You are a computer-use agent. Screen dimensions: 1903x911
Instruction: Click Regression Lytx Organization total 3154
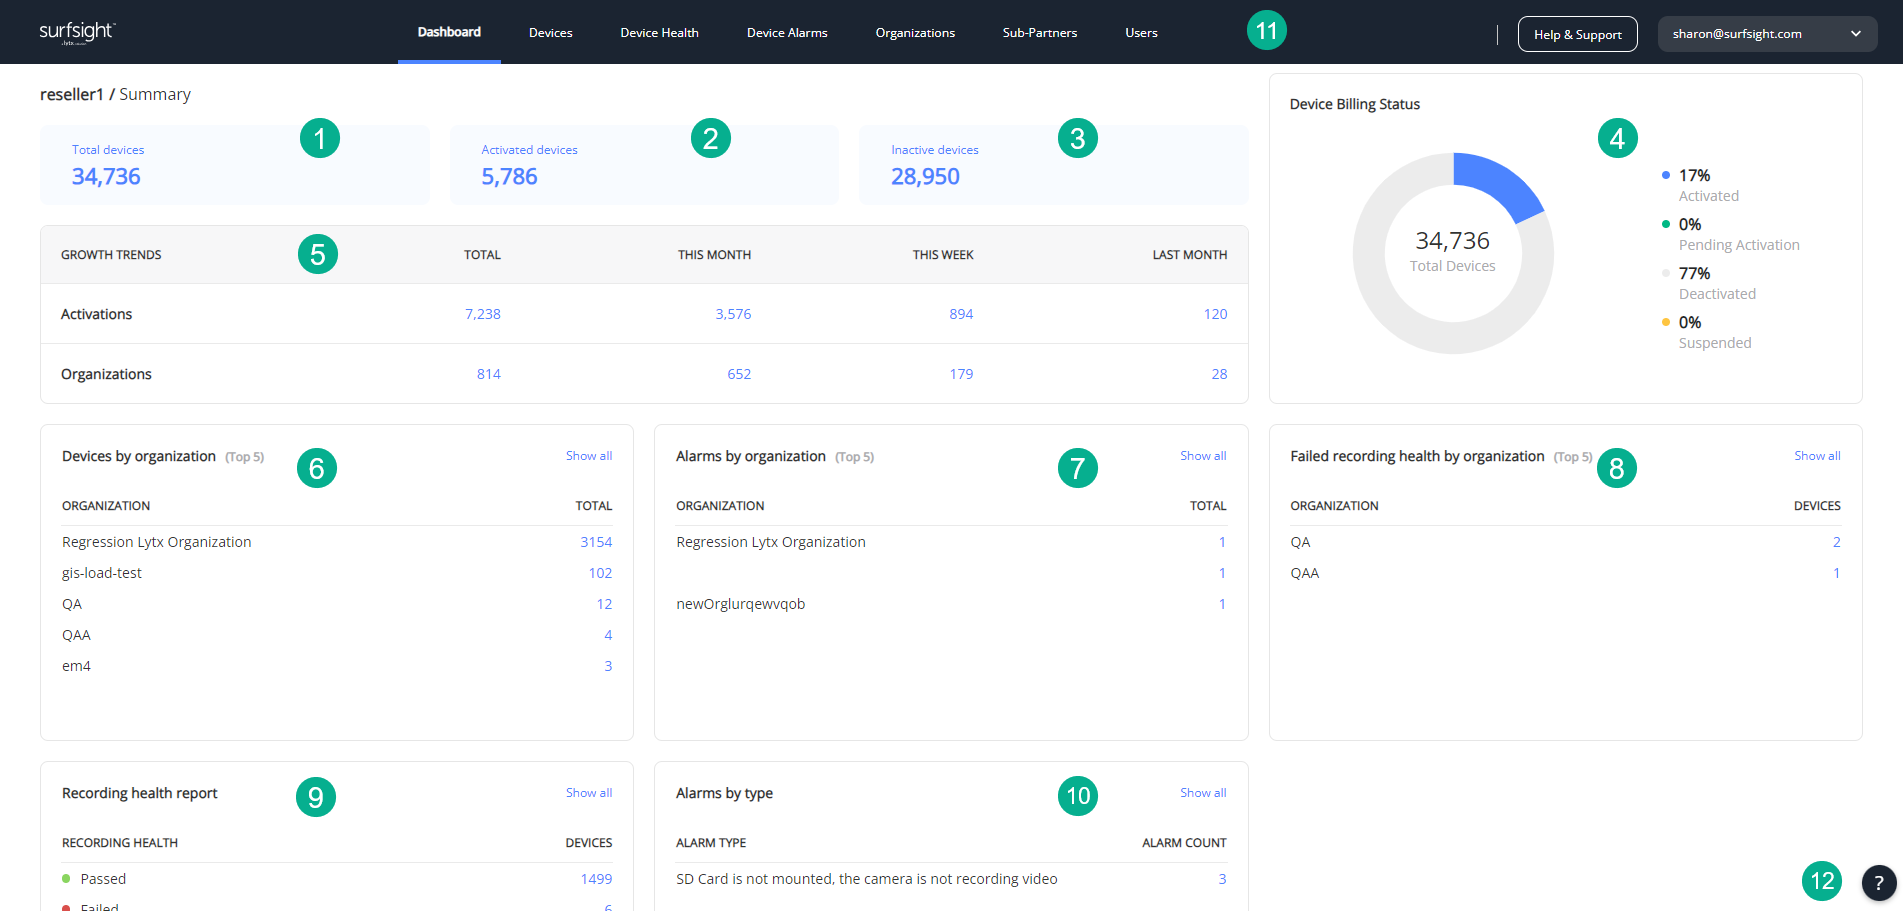pyautogui.click(x=596, y=542)
